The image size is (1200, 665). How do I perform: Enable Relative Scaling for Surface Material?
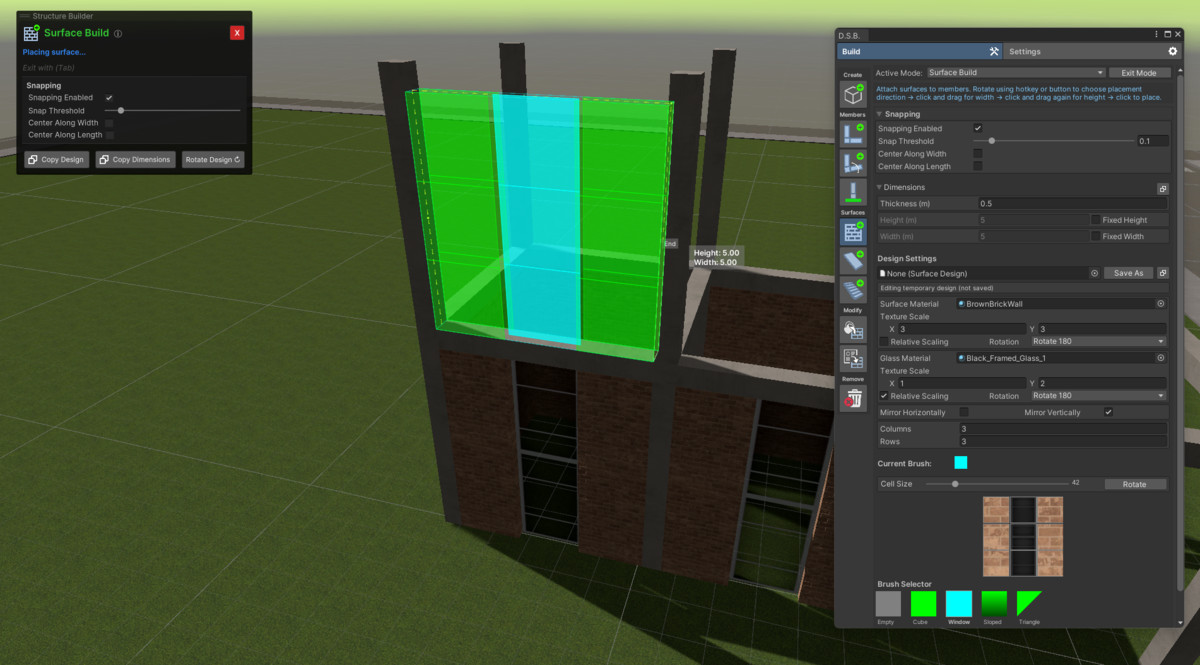[884, 342]
